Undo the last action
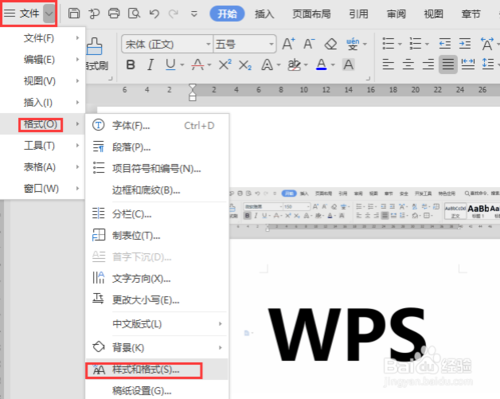500x399 pixels. 154,13
